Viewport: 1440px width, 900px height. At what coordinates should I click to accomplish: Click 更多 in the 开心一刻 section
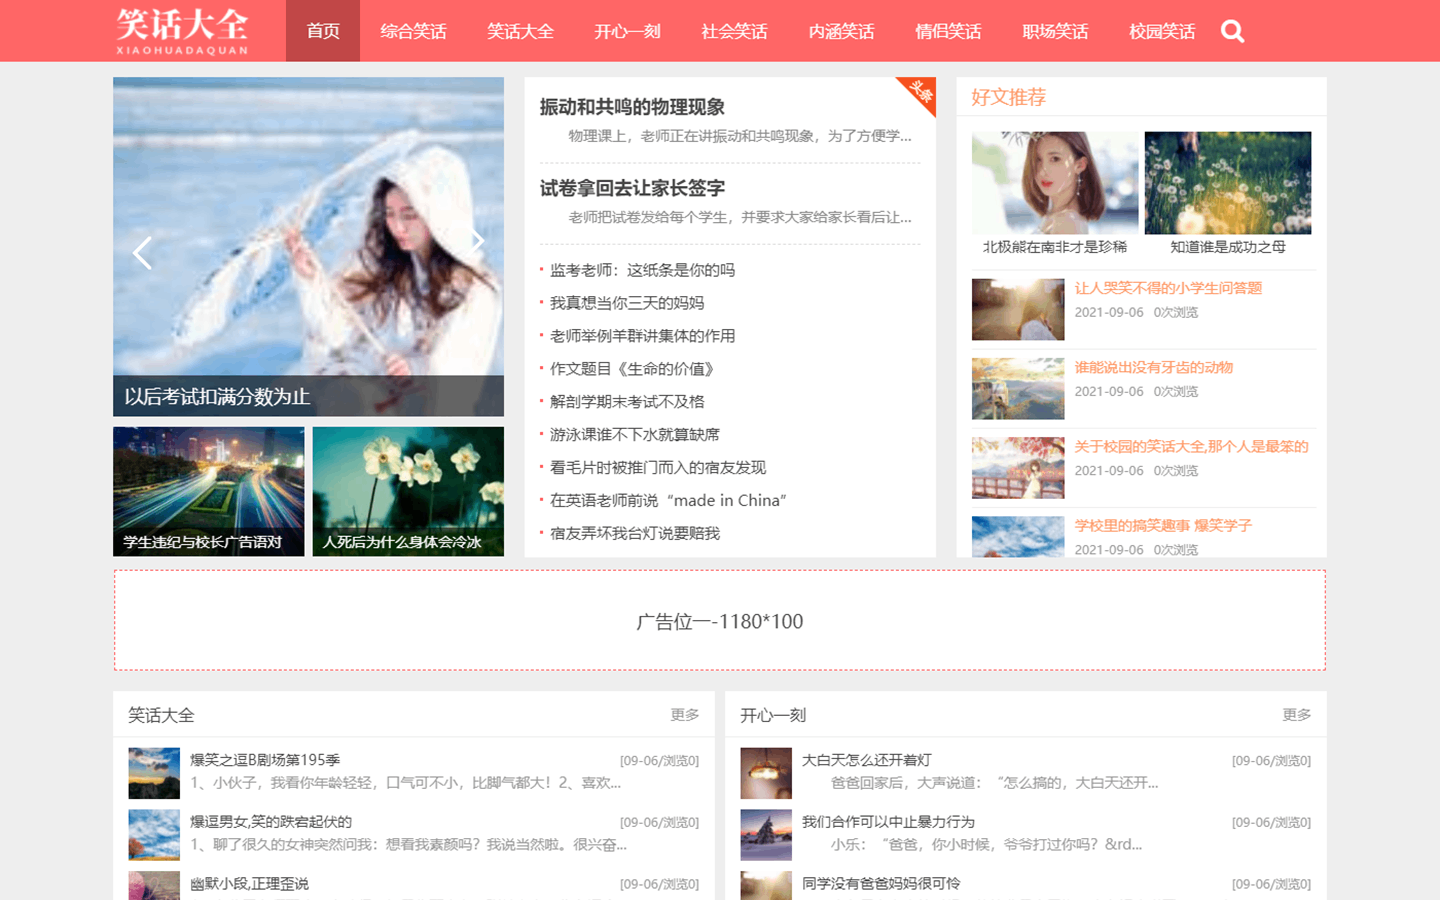click(x=1297, y=715)
